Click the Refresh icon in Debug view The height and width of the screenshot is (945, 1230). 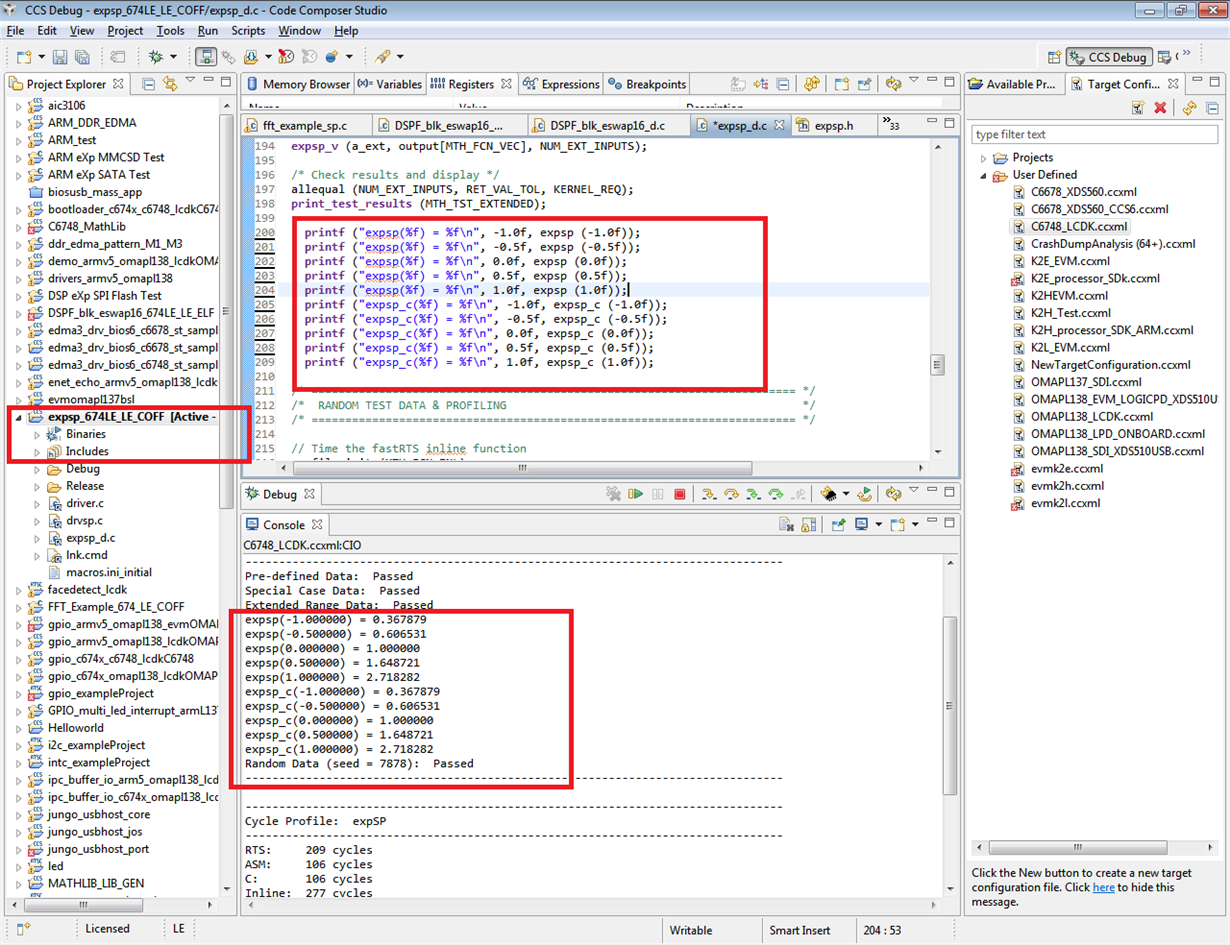coord(894,494)
